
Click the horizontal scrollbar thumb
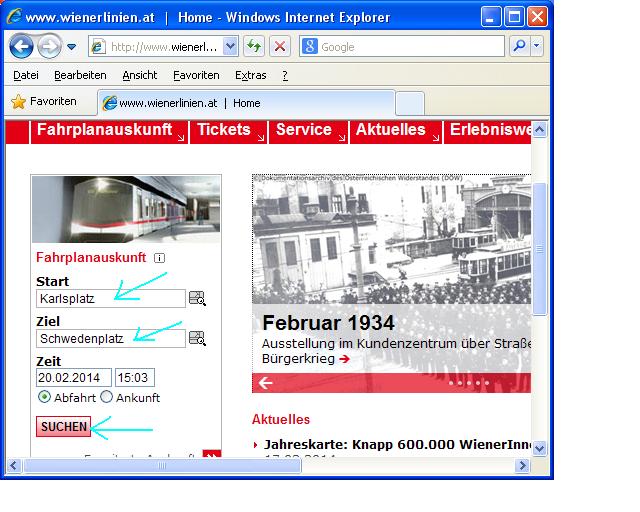pyautogui.click(x=162, y=465)
